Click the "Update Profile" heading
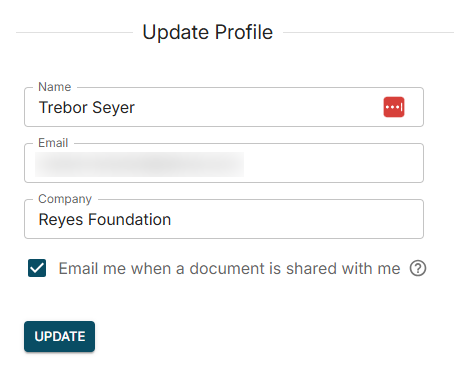454x377 pixels. pos(208,32)
